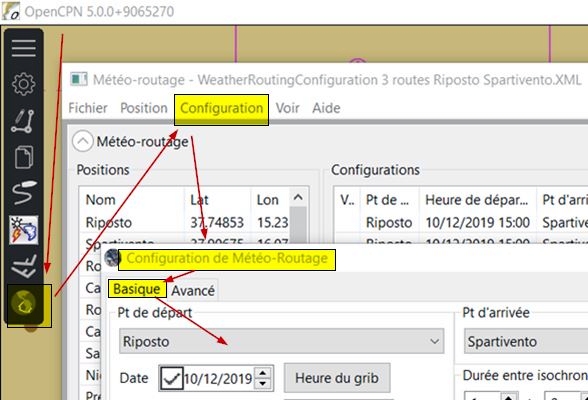Collapse the Météo-routage panel chevron
This screenshot has height=400, width=588.
pyautogui.click(x=82, y=142)
